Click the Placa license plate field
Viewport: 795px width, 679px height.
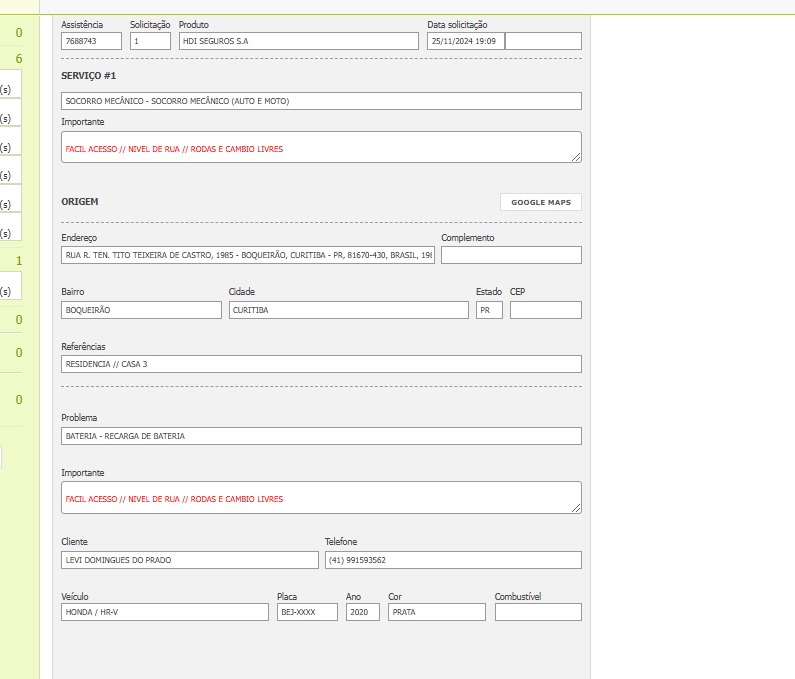pyautogui.click(x=307, y=612)
